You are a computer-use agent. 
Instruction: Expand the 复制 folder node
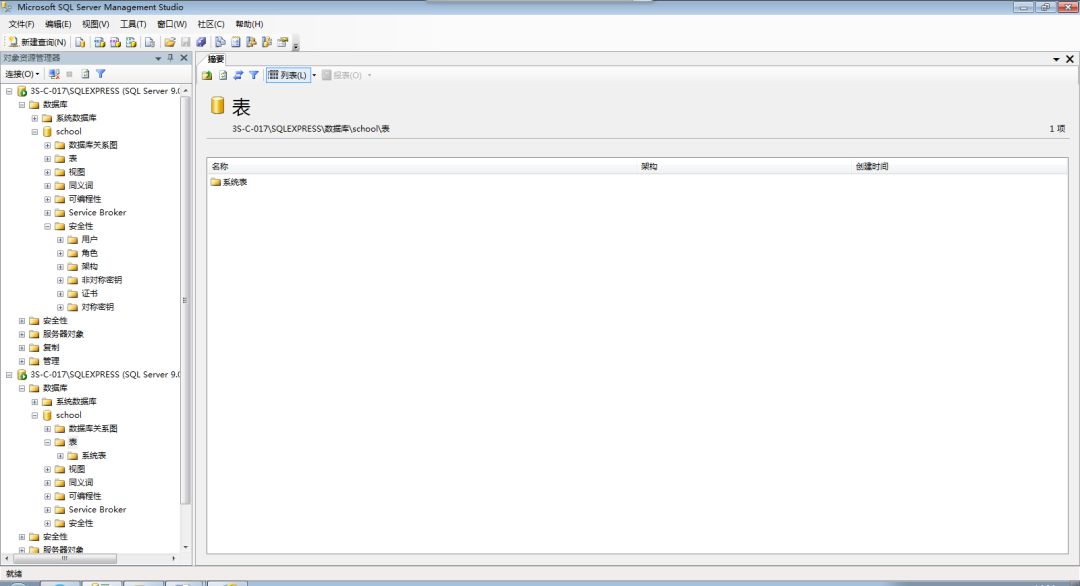coord(22,348)
